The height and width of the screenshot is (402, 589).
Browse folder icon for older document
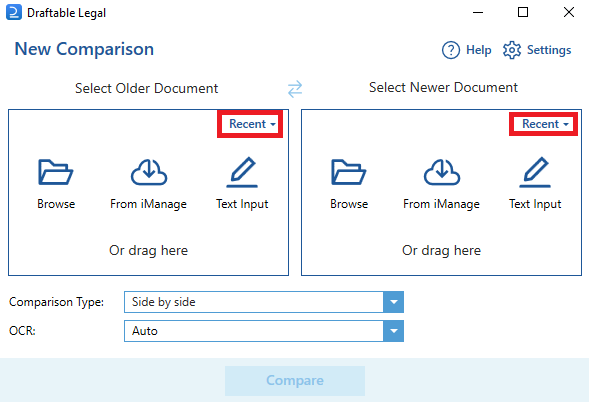pyautogui.click(x=56, y=172)
